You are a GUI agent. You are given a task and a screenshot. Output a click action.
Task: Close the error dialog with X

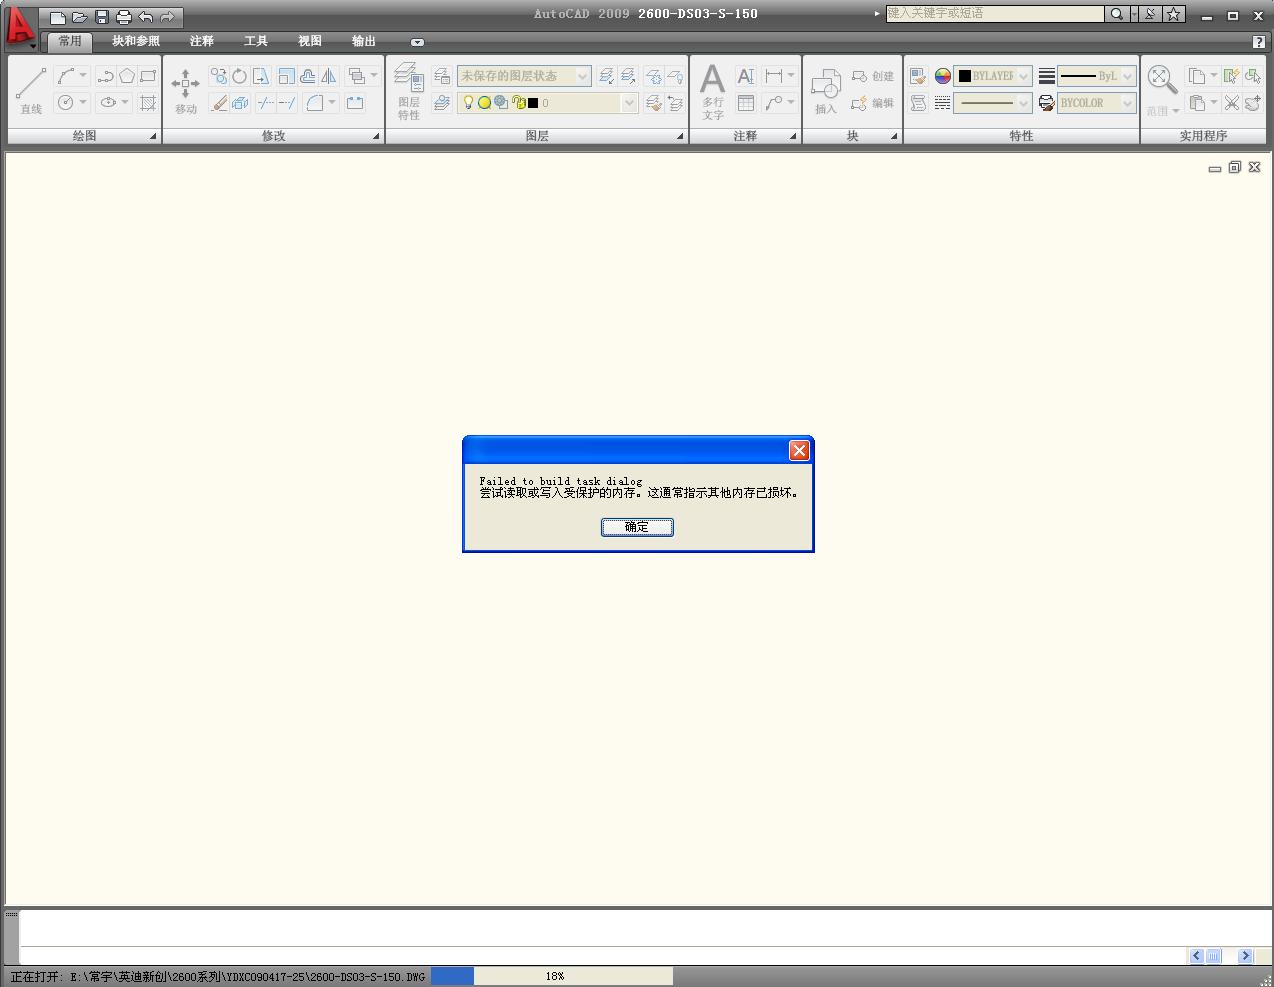799,450
